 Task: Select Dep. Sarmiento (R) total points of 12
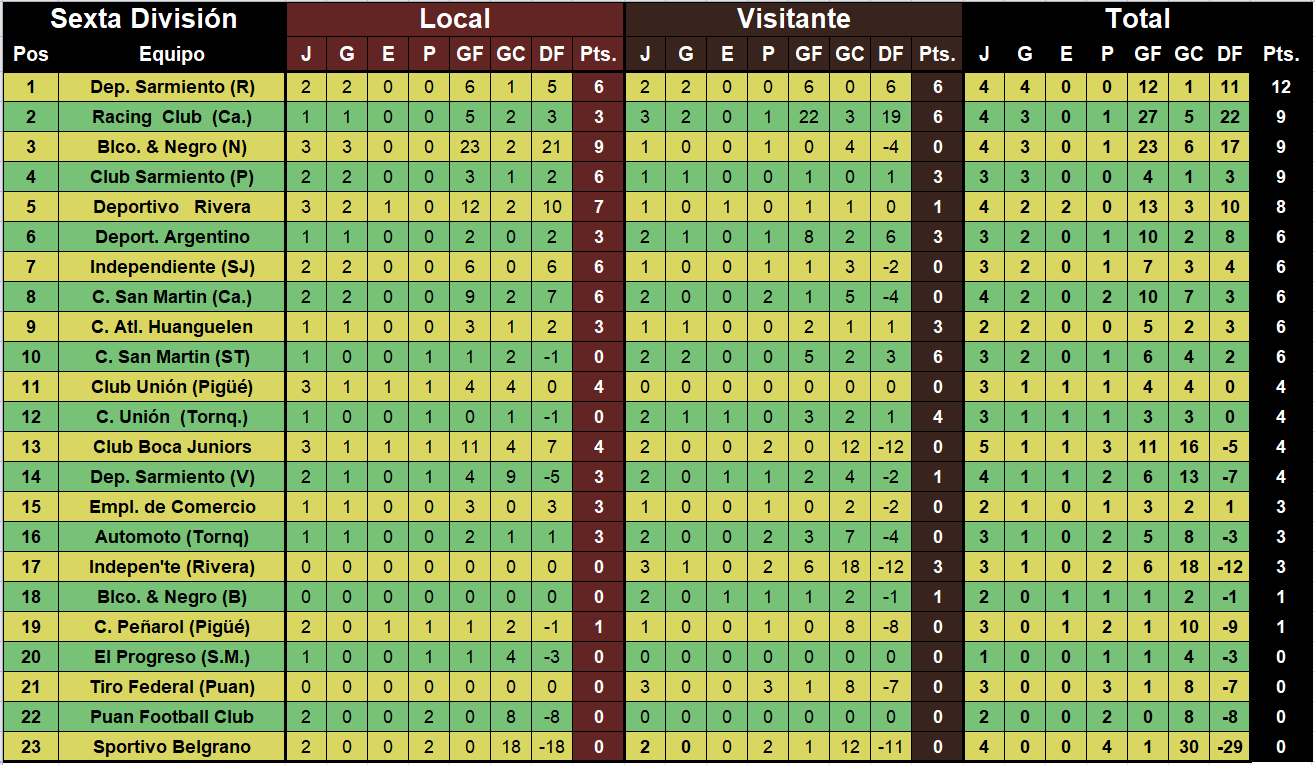tap(1281, 87)
